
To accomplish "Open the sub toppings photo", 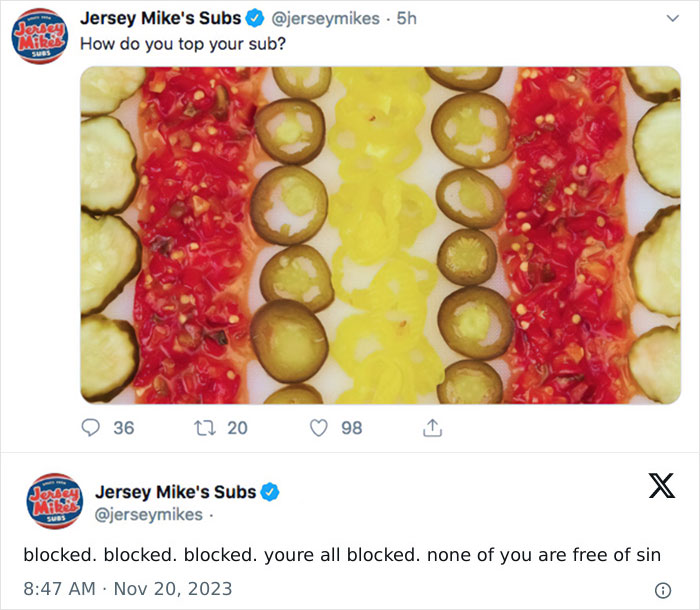I will [x=380, y=235].
